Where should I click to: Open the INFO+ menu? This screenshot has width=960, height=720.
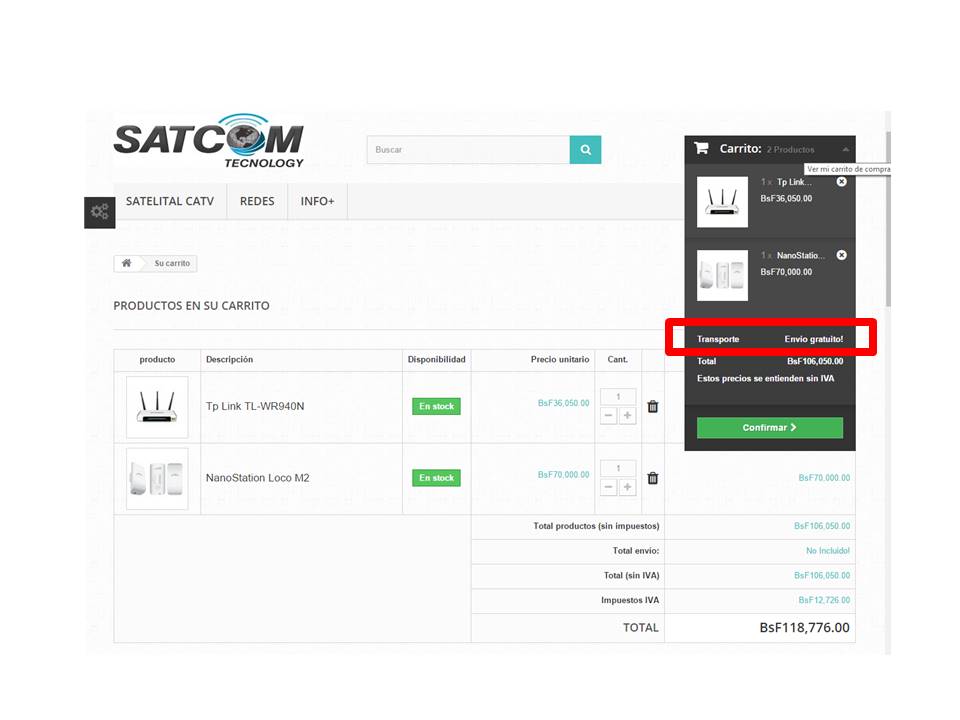[x=317, y=201]
